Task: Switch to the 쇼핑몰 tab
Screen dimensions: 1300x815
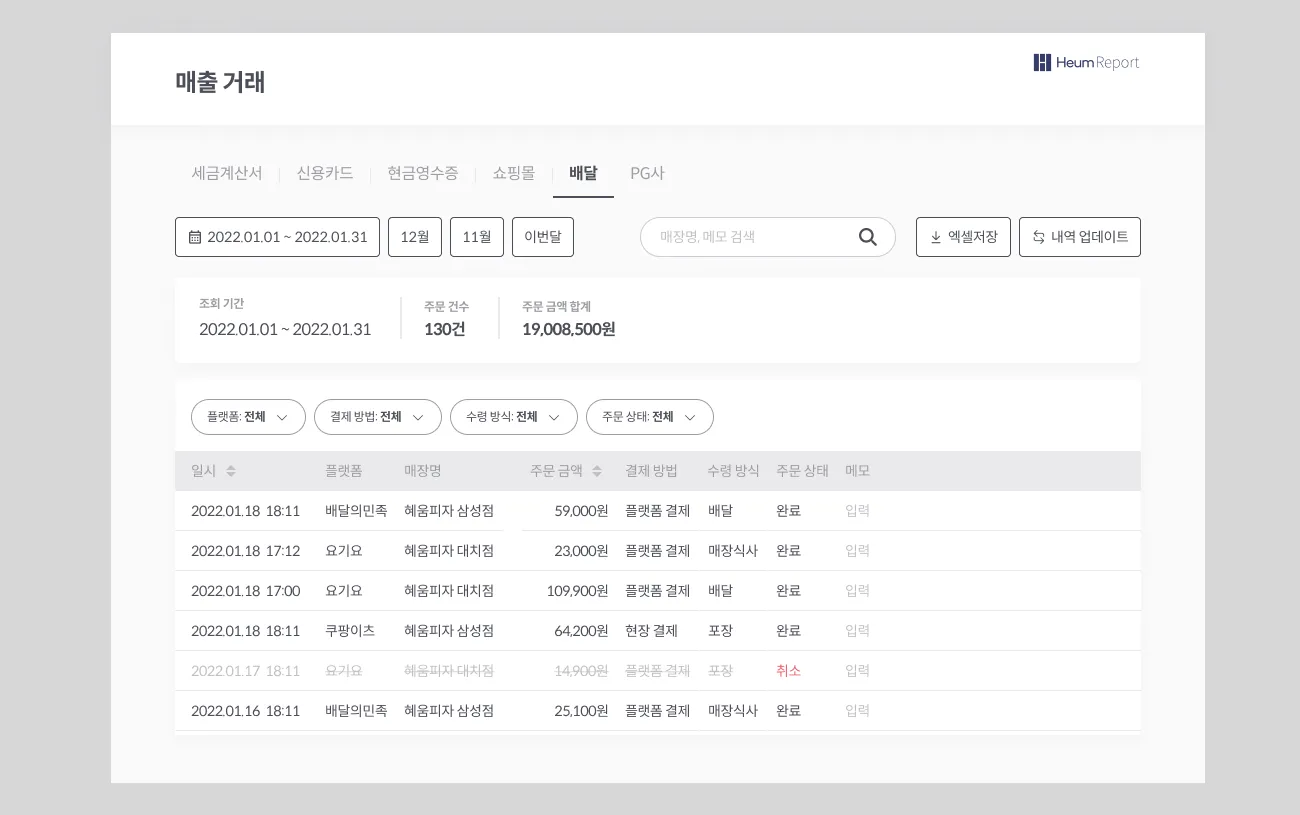Action: coord(514,173)
